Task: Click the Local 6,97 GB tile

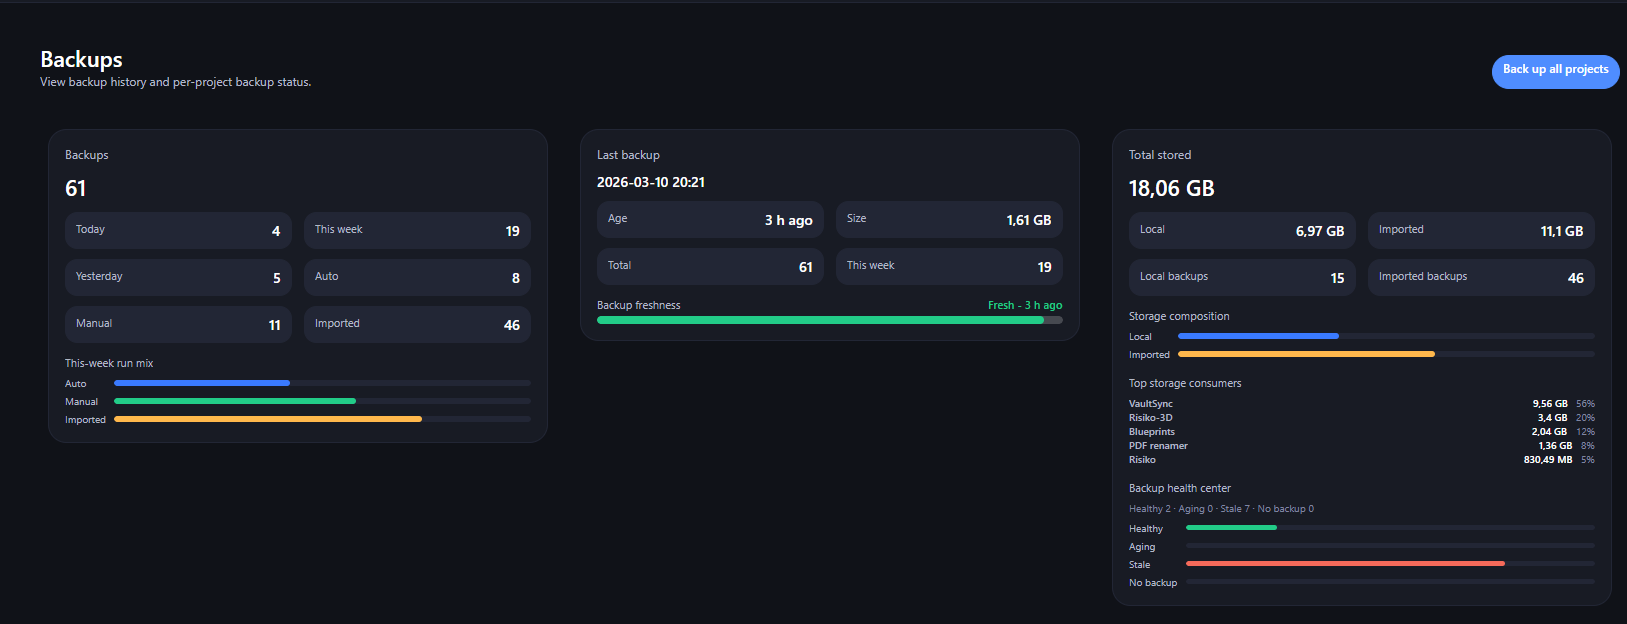Action: pos(1242,230)
